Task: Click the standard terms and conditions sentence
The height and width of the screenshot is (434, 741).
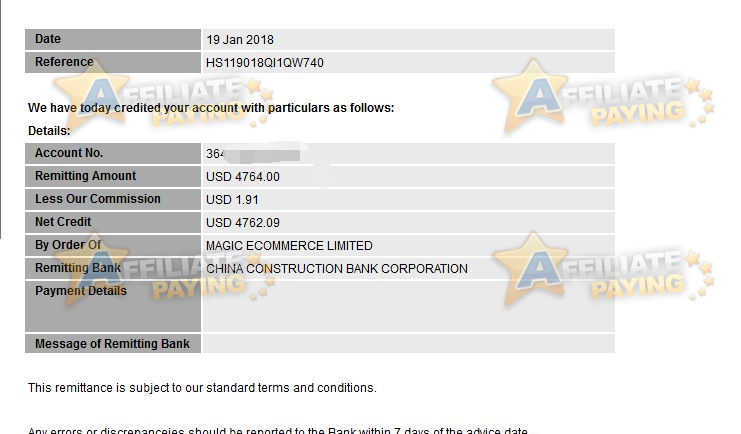Action: (x=202, y=388)
